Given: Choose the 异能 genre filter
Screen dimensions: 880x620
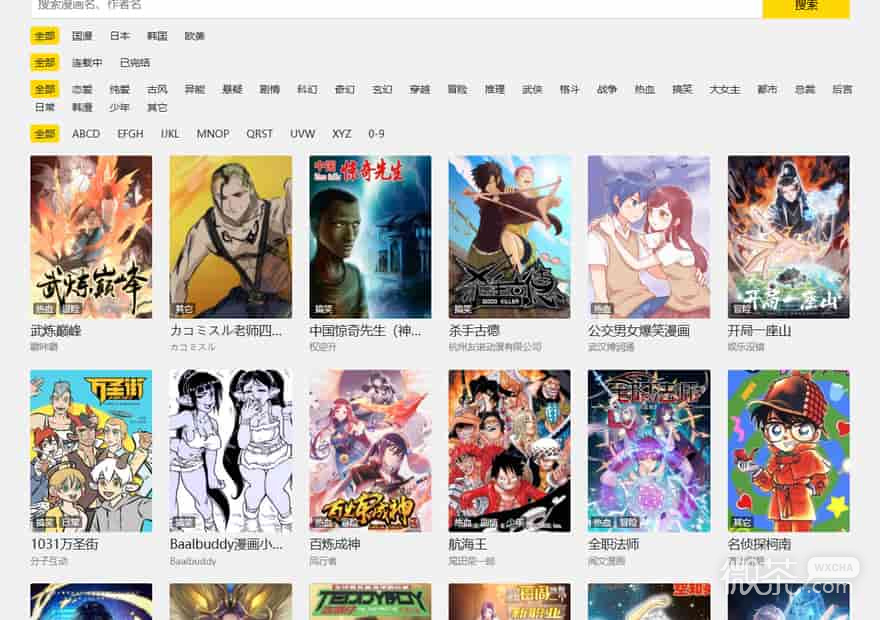Looking at the screenshot, I should pyautogui.click(x=195, y=89).
